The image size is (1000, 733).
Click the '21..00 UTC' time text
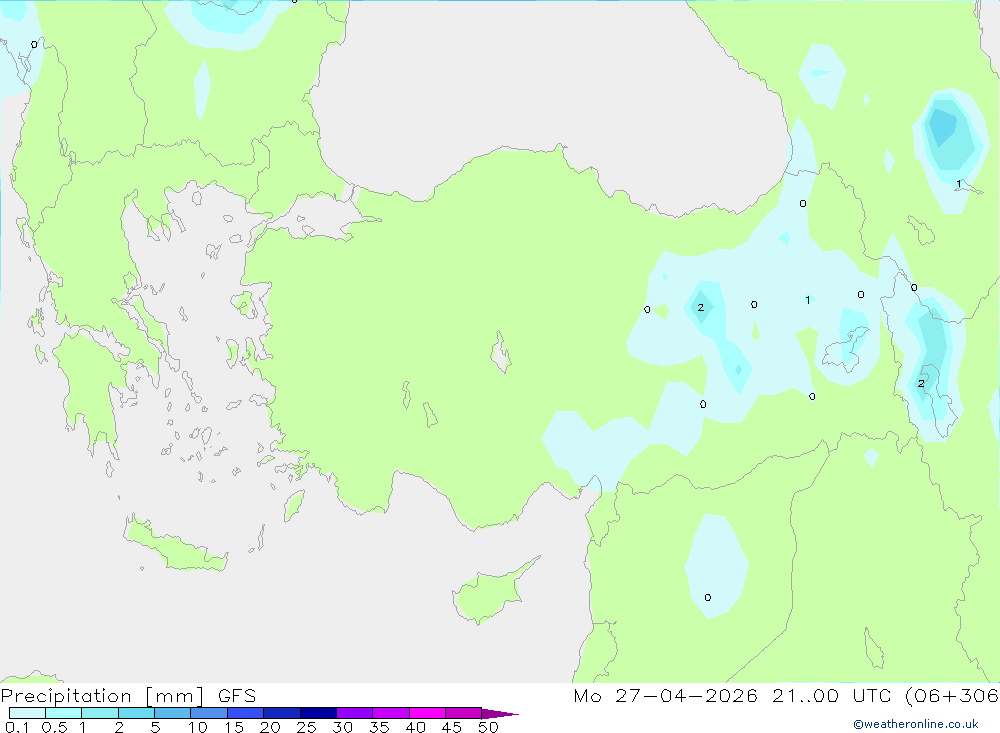coord(831,696)
